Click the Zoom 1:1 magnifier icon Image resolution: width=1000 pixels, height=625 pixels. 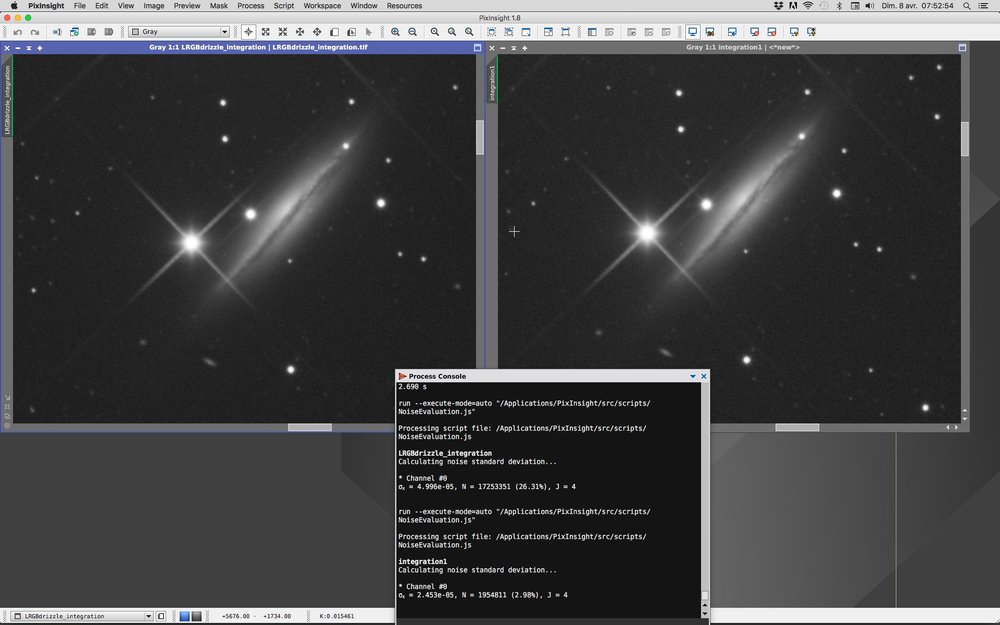pos(435,32)
